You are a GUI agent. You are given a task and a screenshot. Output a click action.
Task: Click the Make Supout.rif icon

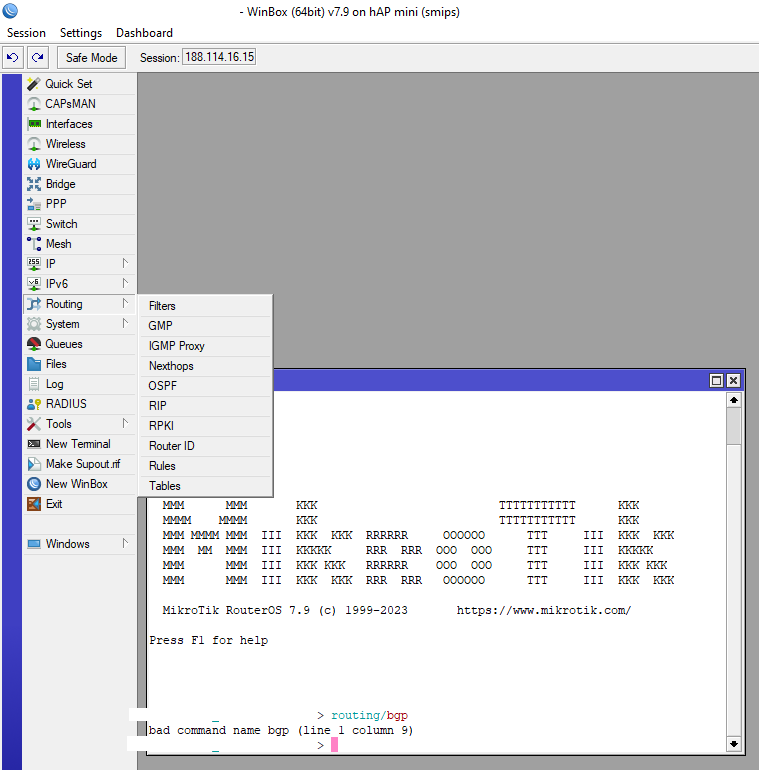tap(34, 464)
